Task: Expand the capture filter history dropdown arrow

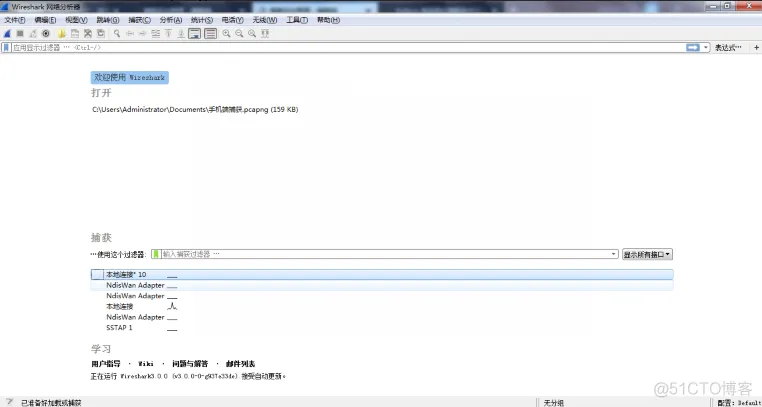Action: (614, 254)
